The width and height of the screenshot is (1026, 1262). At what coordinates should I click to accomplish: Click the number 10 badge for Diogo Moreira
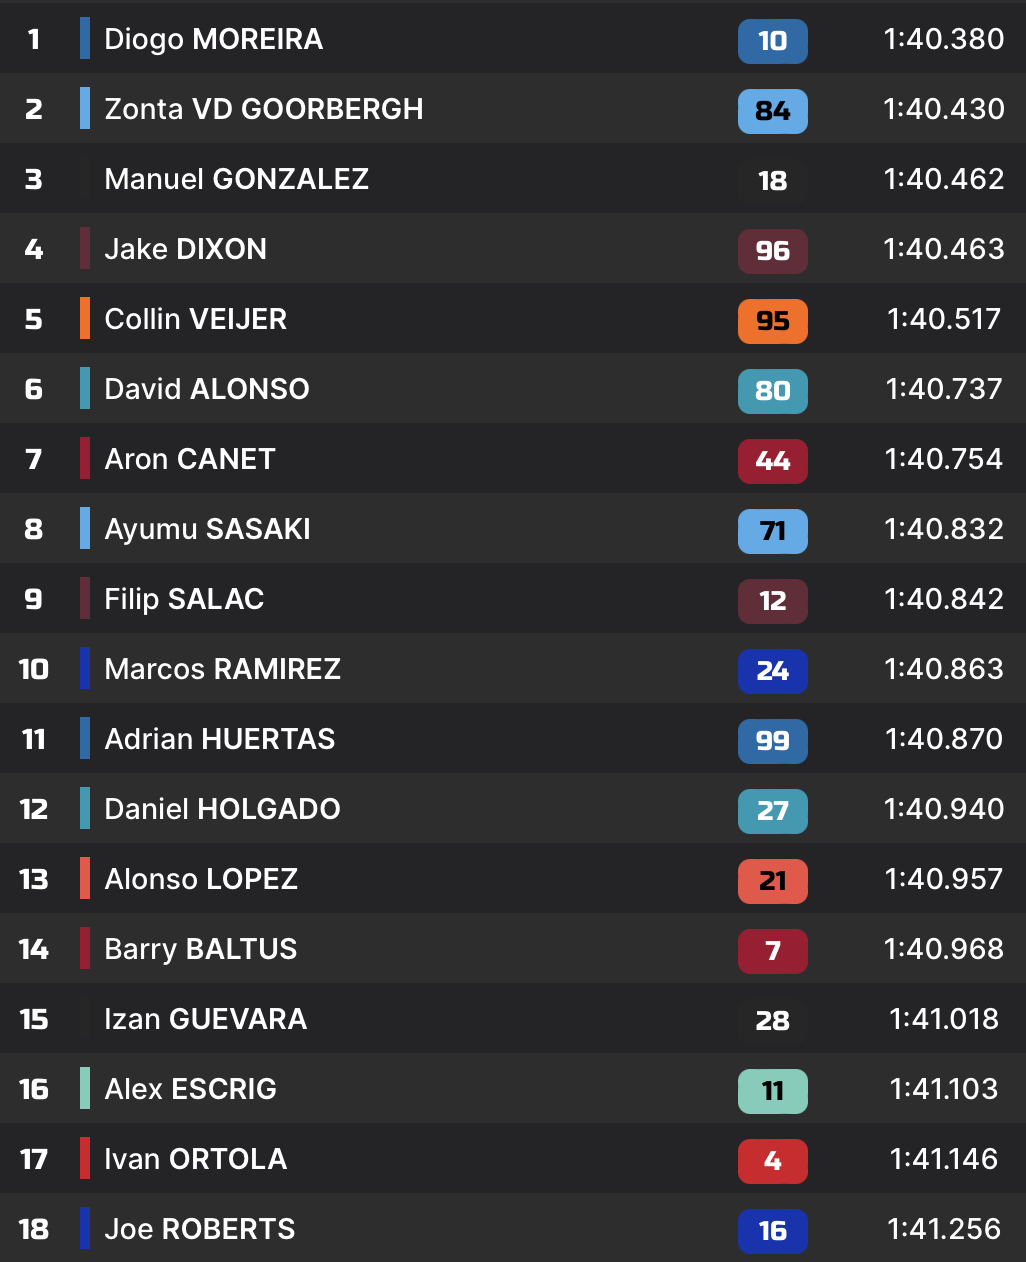[772, 41]
